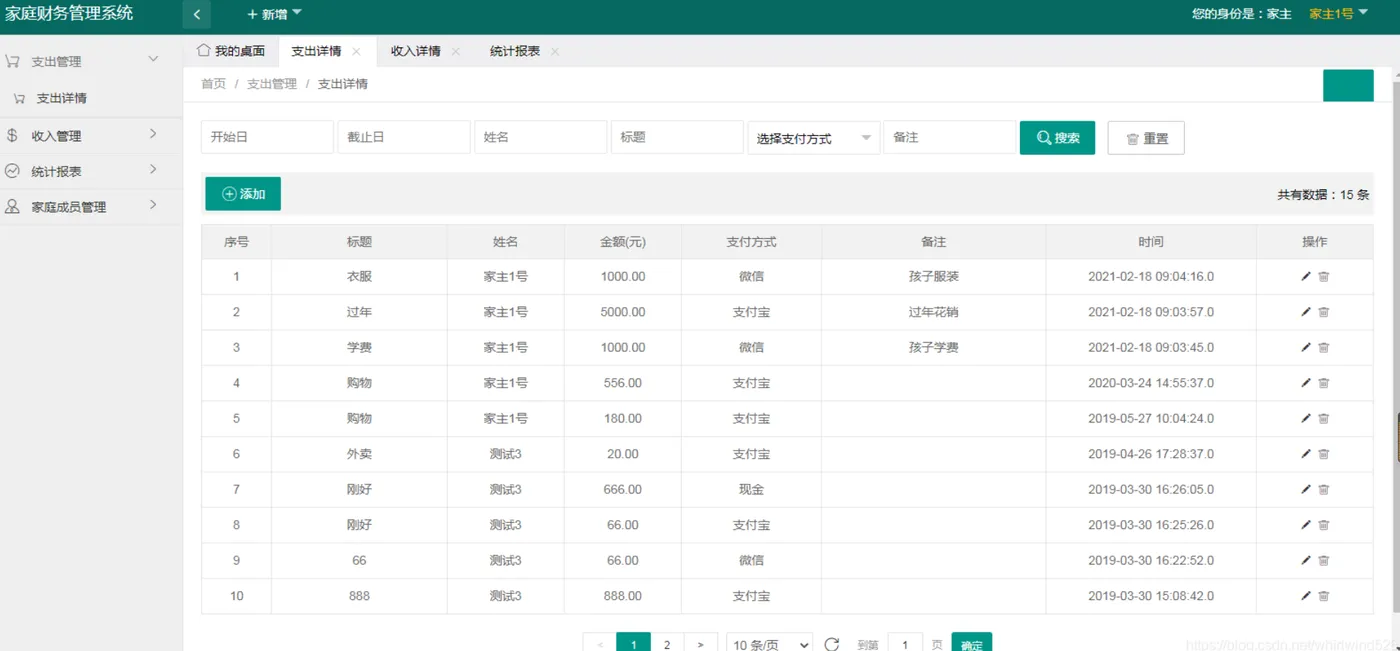
Task: Close the 统计报表 tab
Action: [555, 51]
